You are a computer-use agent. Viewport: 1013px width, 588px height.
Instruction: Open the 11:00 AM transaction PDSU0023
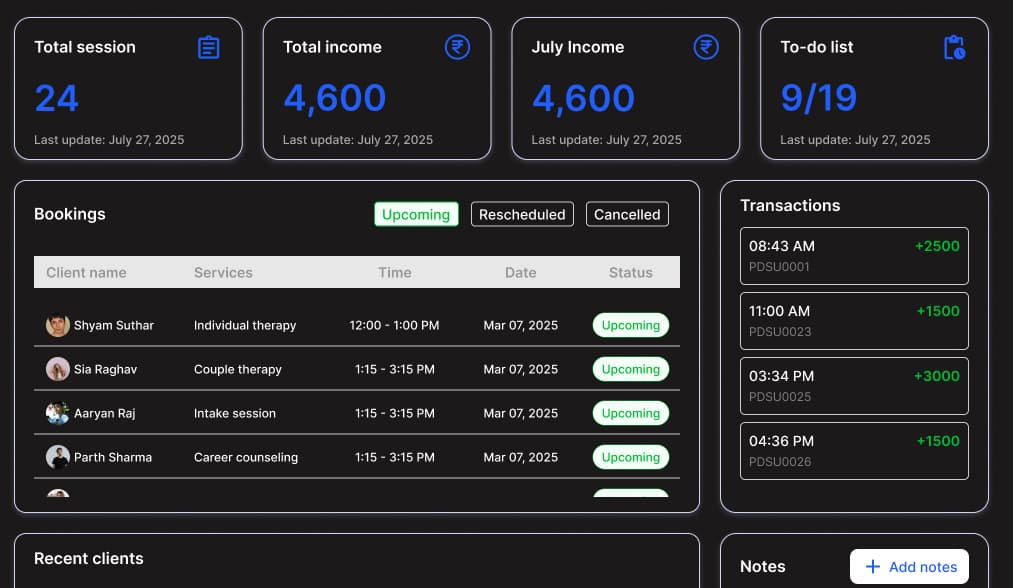click(854, 321)
